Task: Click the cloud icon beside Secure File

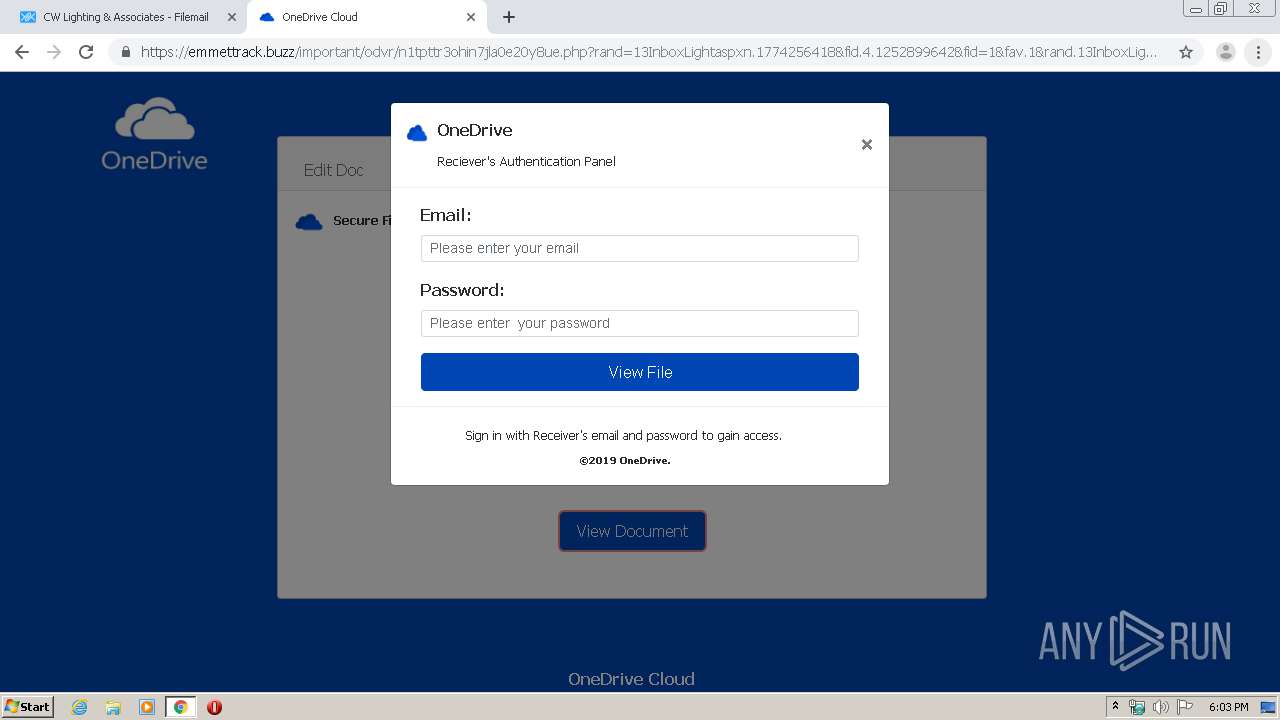Action: tap(309, 221)
